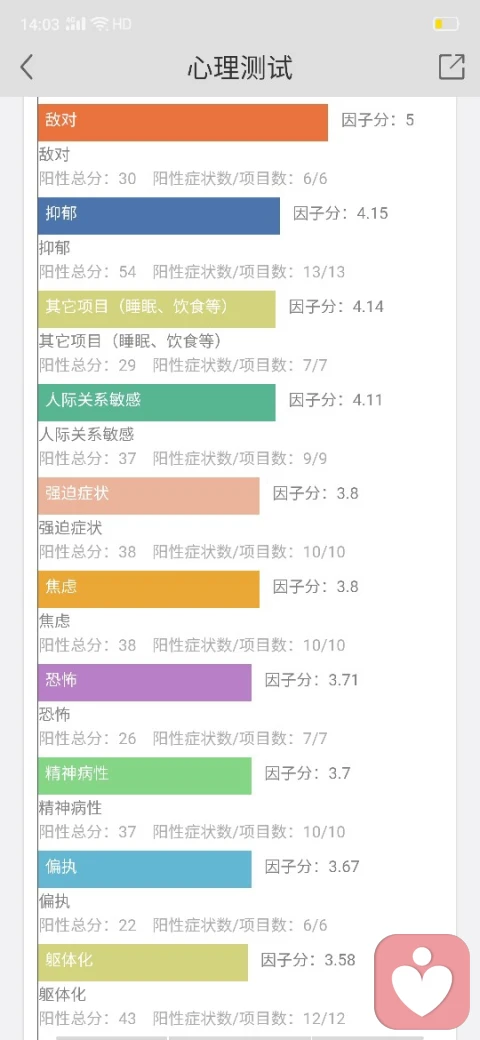
Task: Select the purple 恐怖 bar
Action: pyautogui.click(x=145, y=682)
